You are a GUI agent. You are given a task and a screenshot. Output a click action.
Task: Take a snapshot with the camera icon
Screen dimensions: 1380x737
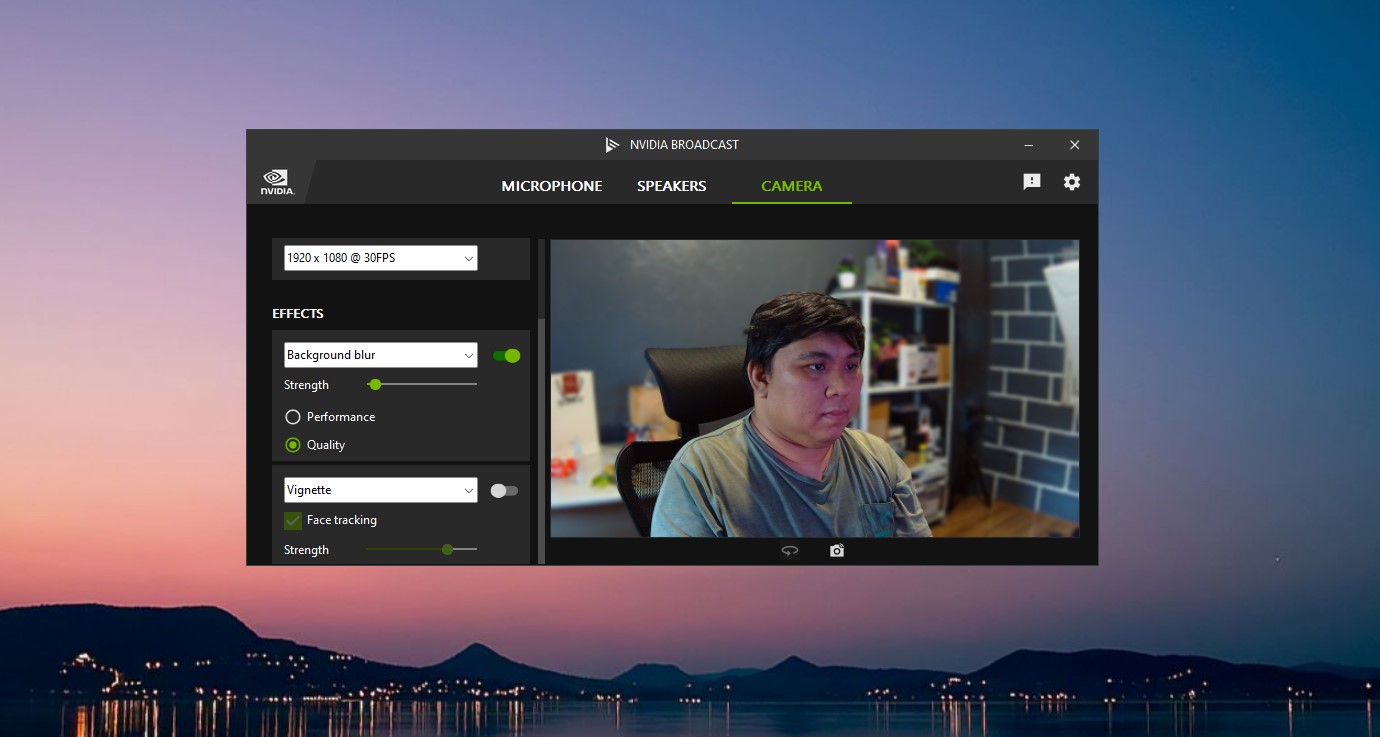[837, 551]
